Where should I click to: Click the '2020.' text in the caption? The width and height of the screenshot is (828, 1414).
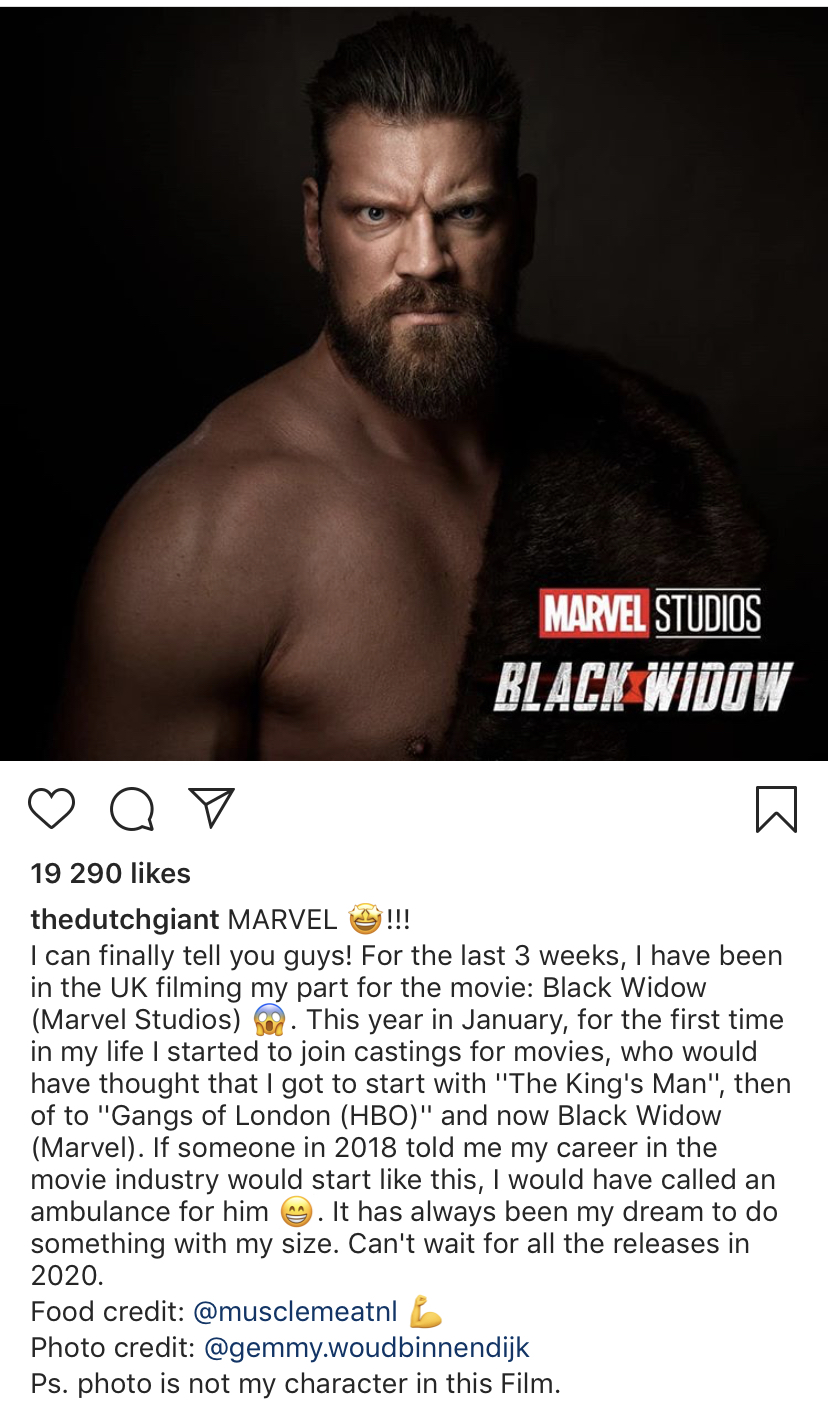point(66,1276)
